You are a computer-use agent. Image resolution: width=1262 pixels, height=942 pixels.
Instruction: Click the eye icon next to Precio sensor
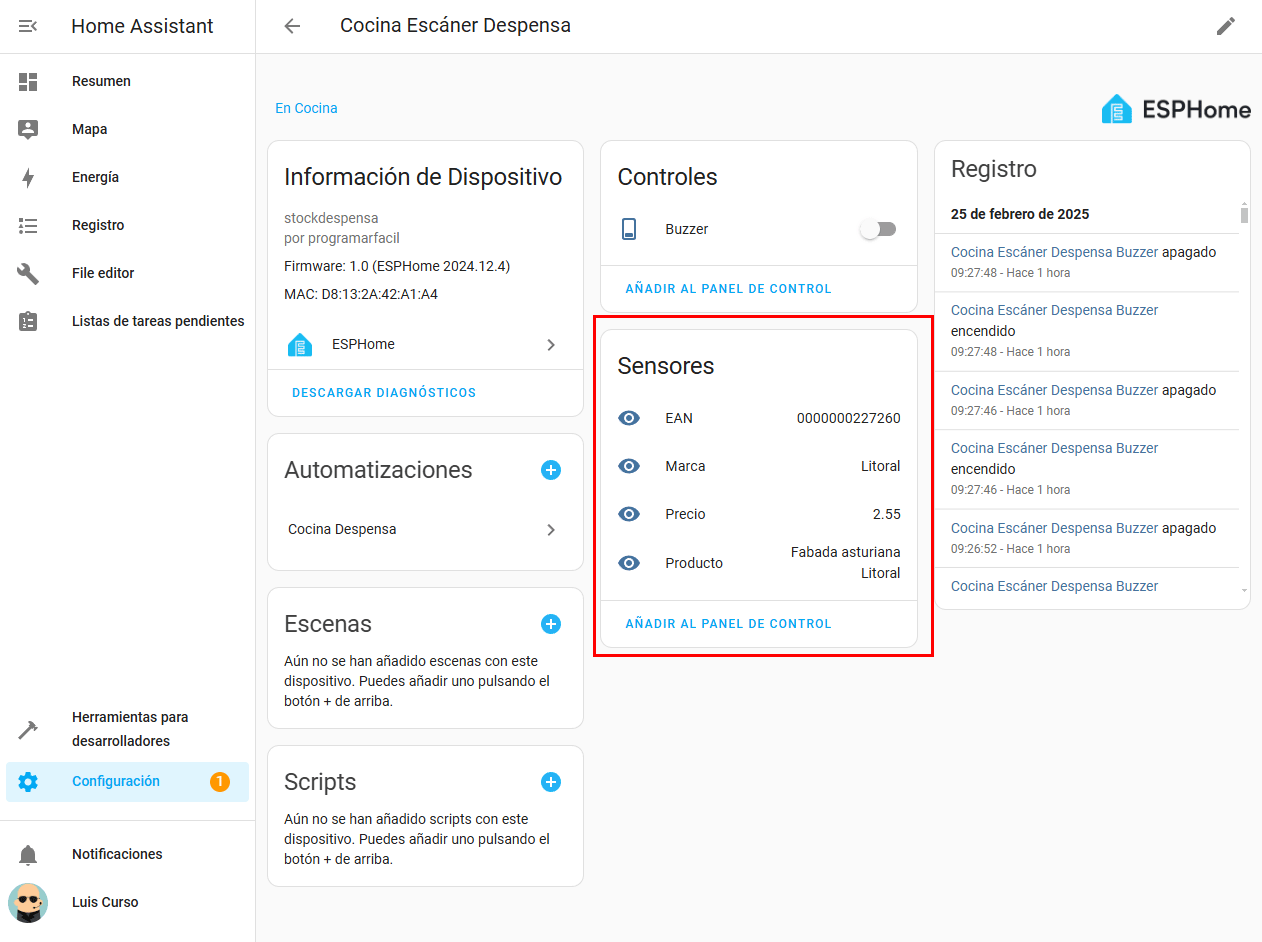coord(629,514)
